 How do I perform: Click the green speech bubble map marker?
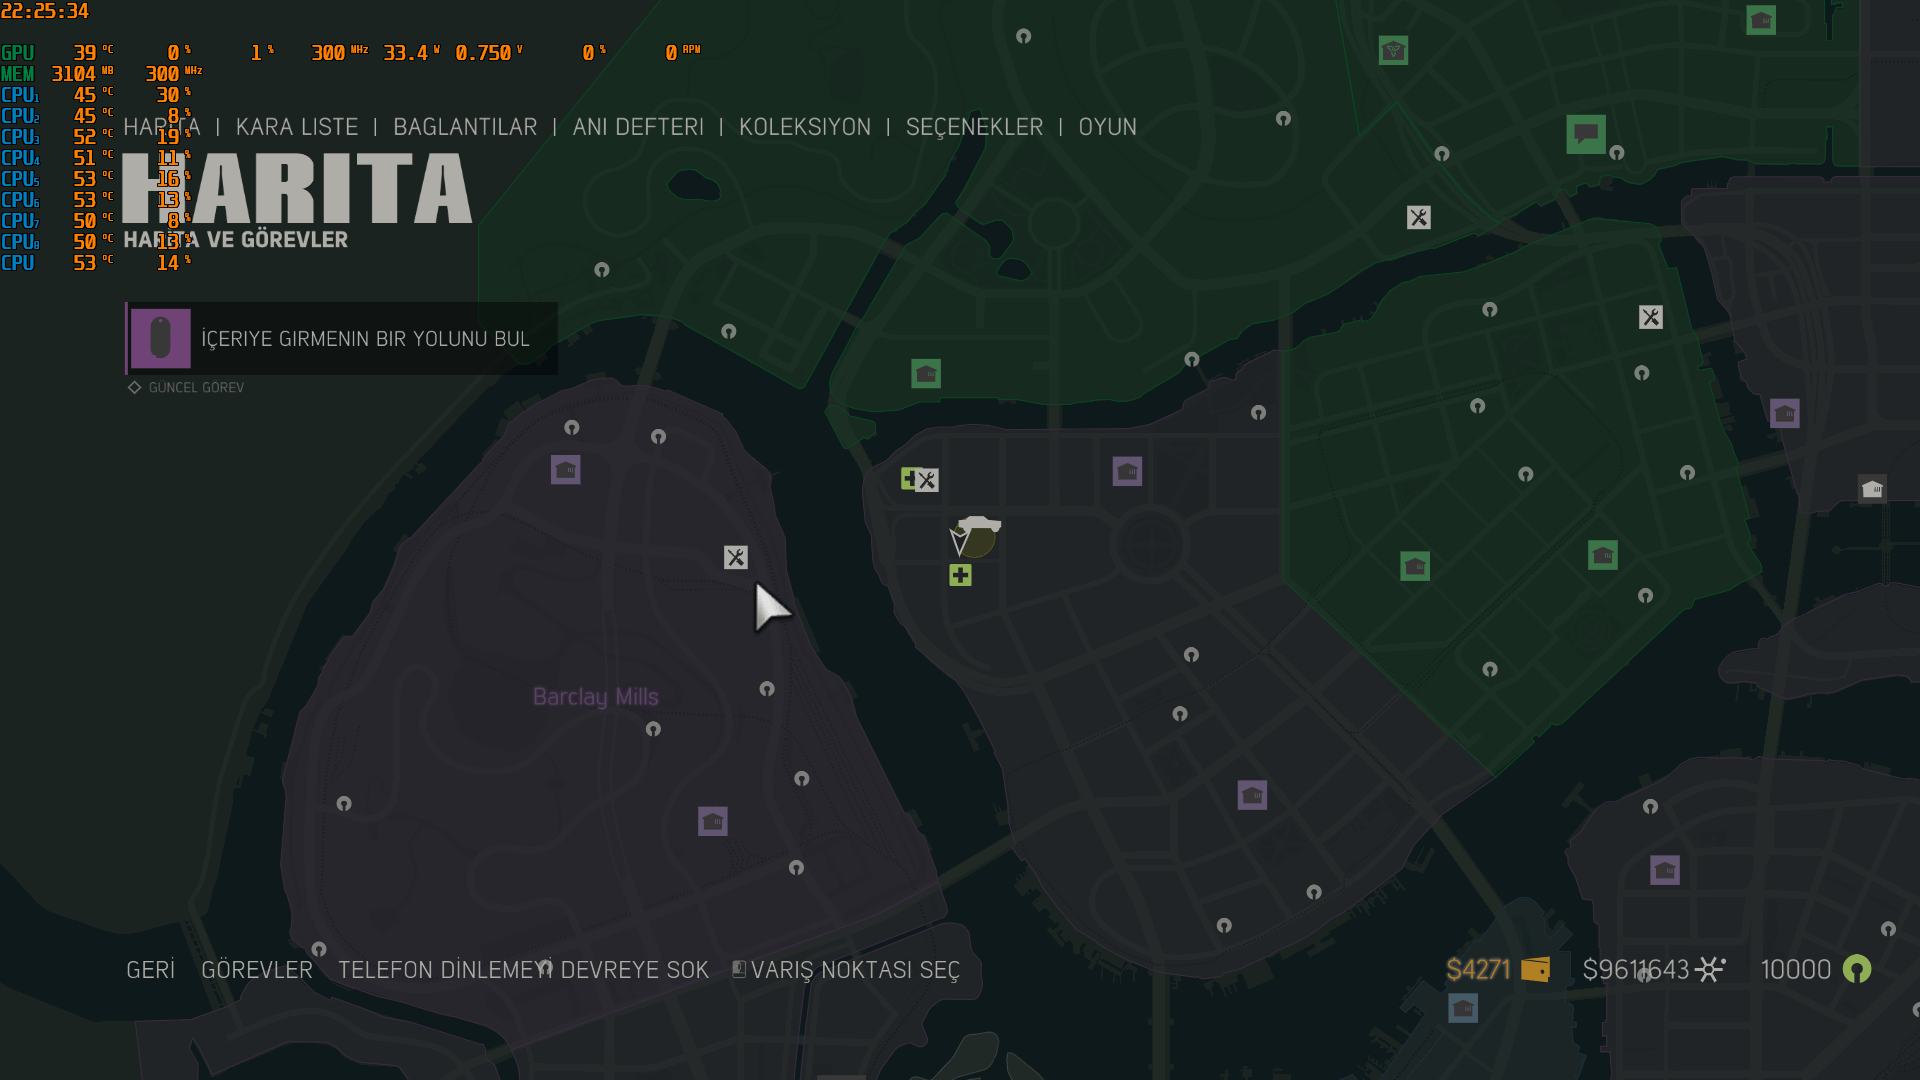pos(1585,133)
